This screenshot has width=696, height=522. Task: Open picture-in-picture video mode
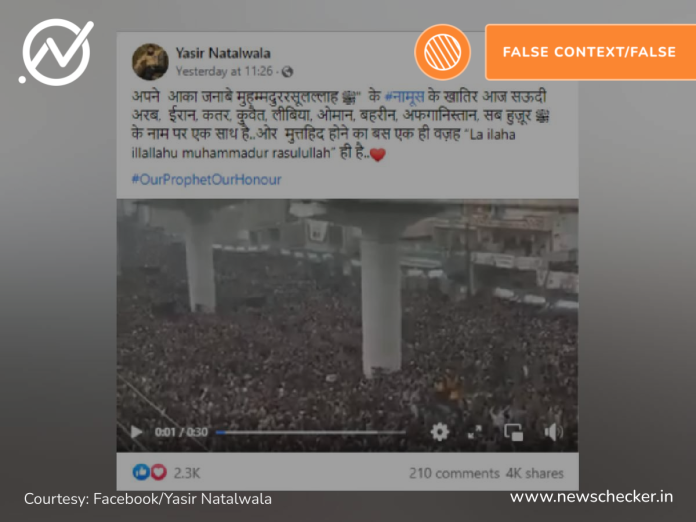(514, 432)
